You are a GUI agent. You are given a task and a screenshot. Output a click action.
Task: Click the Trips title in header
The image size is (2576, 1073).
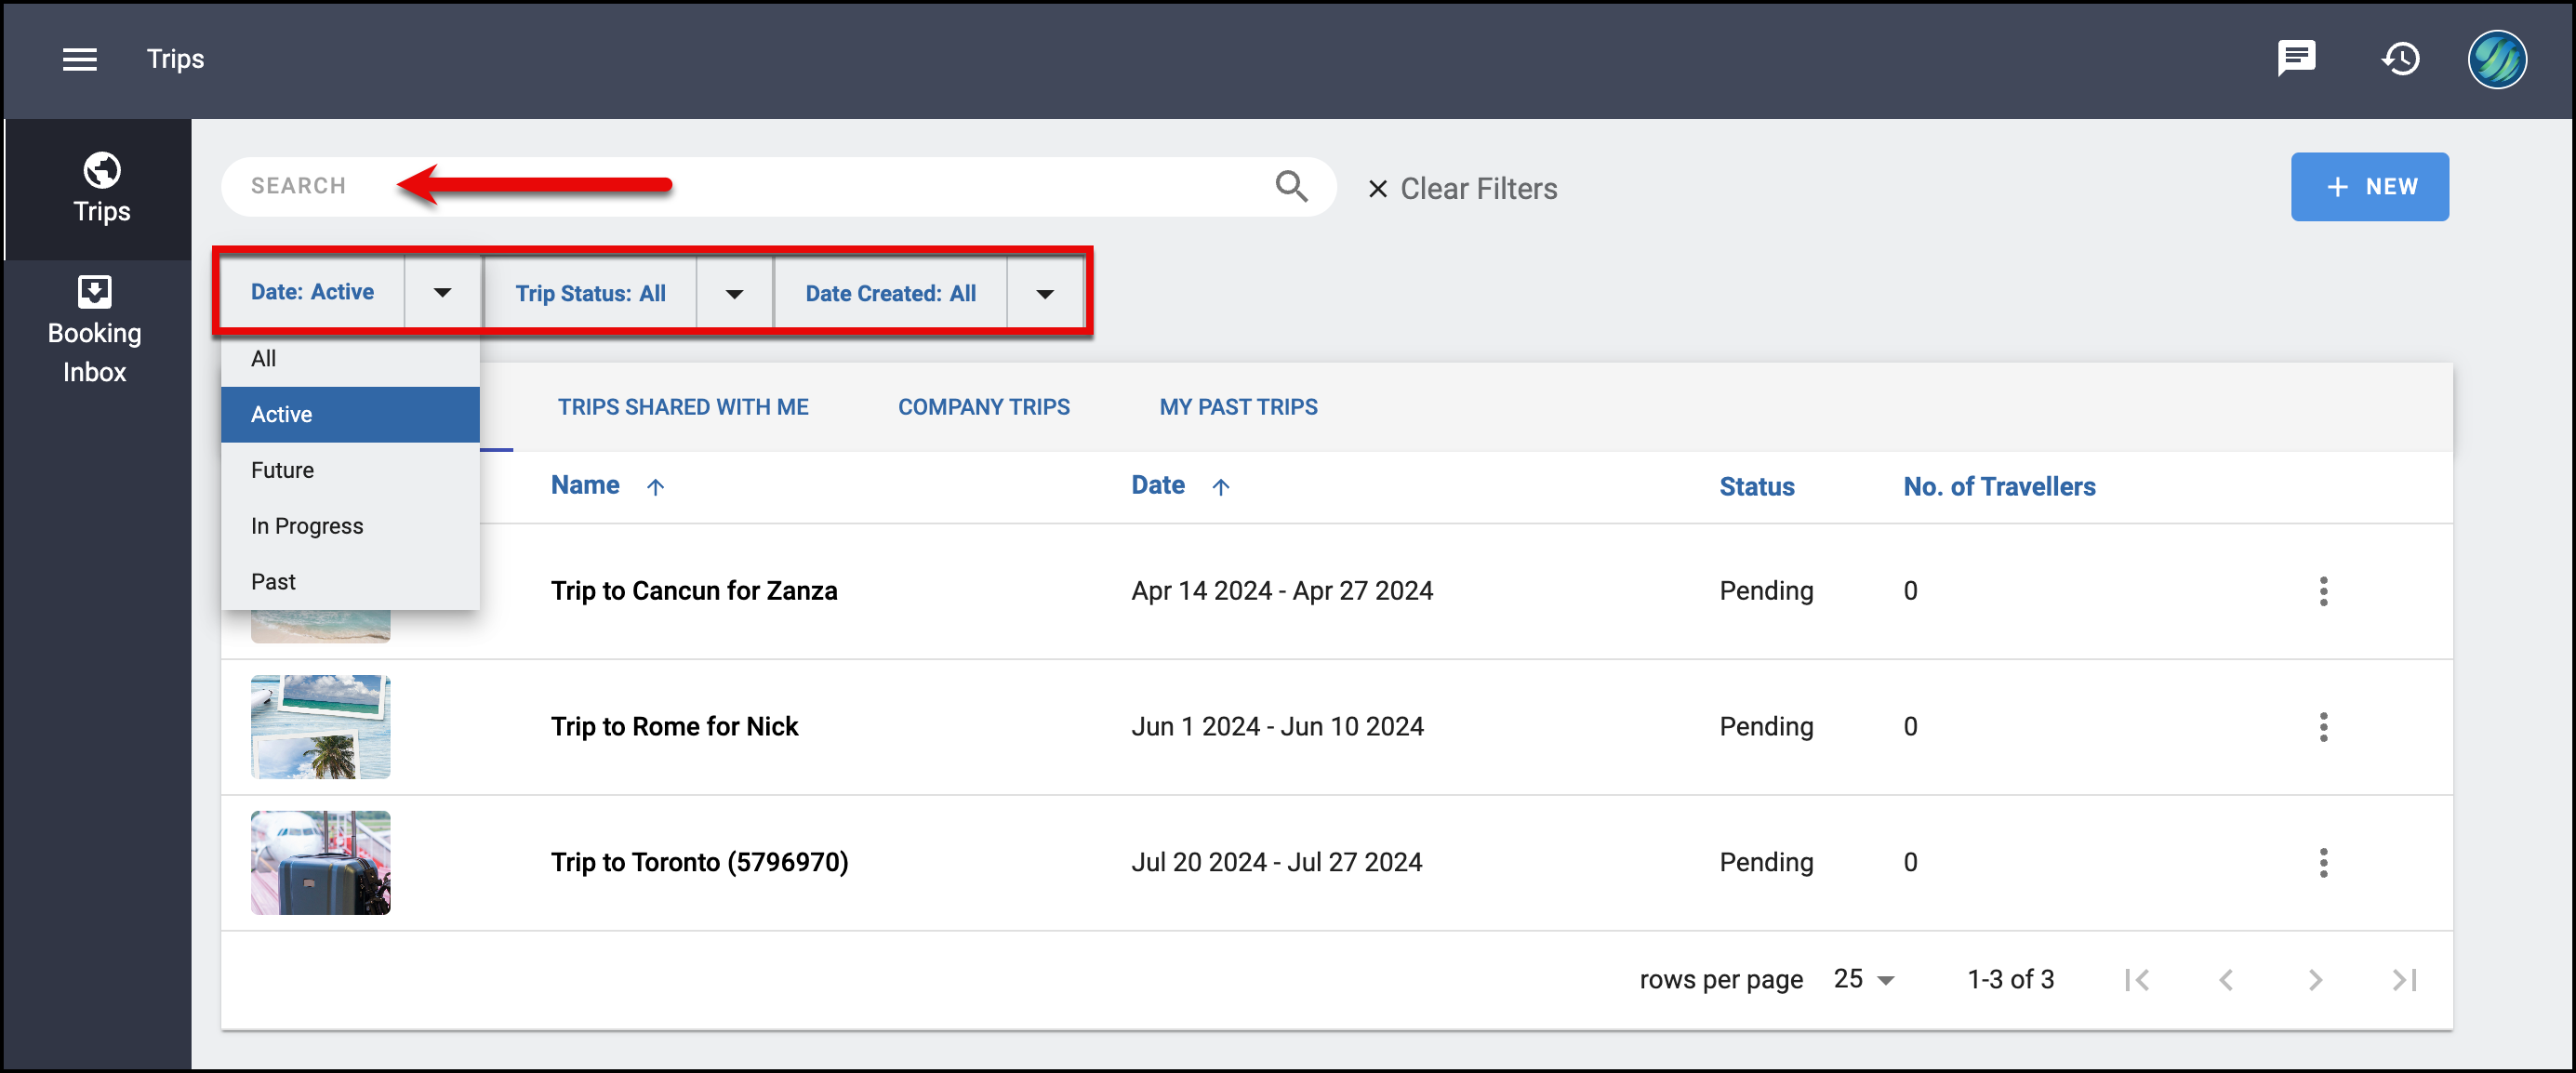pos(175,59)
